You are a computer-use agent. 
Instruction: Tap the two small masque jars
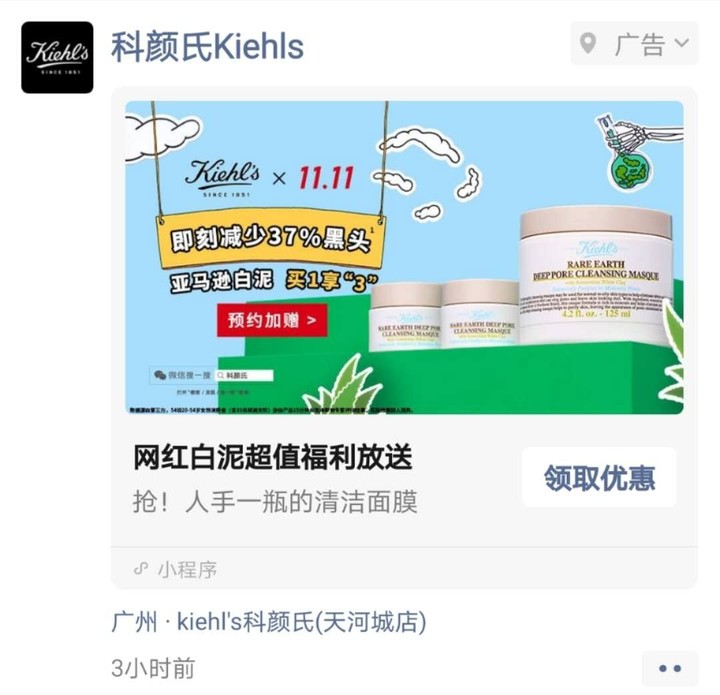(444, 316)
